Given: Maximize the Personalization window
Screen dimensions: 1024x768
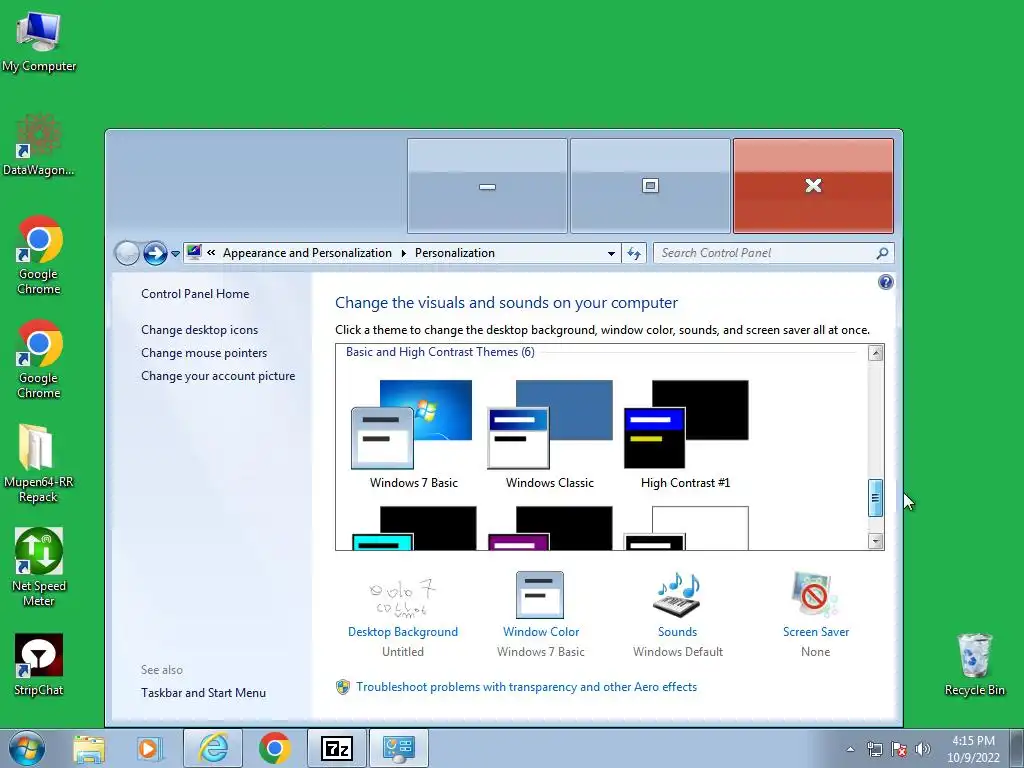Looking at the screenshot, I should tap(650, 186).
